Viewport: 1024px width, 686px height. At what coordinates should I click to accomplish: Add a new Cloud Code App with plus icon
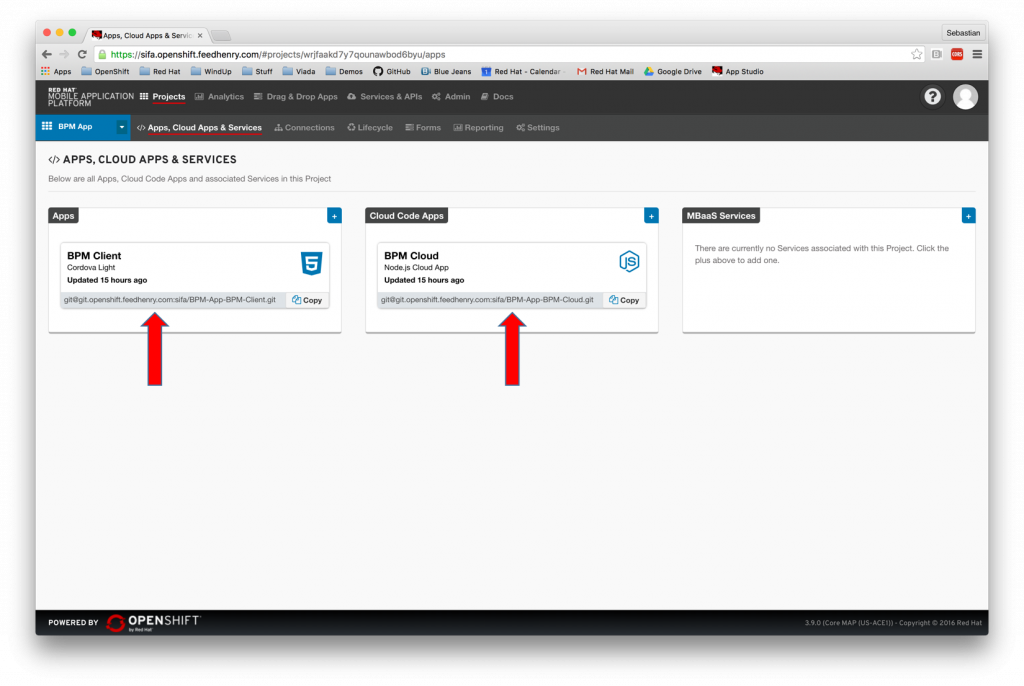[x=651, y=216]
